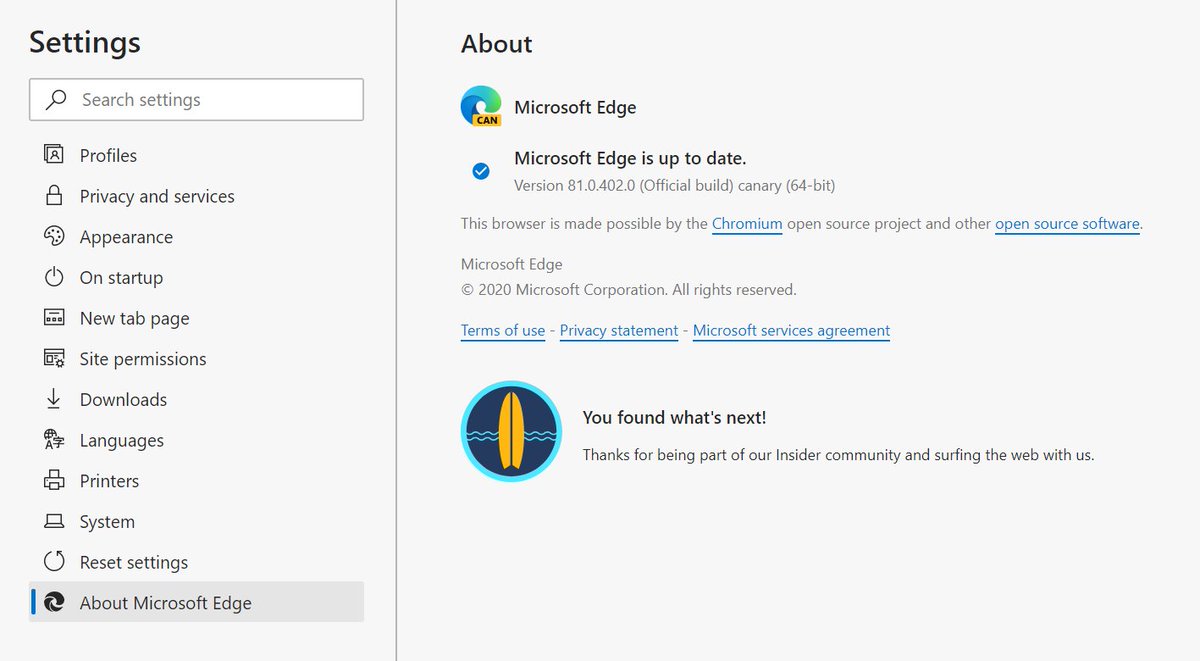Click the Edge logo beside About Microsoft Edge
The image size is (1200, 661).
54,603
